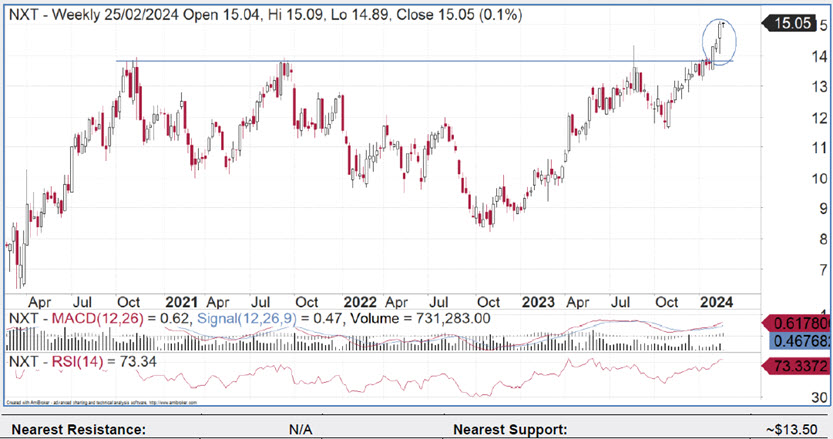Screen dimensions: 833x439
Task: Click the AmiBroker credit text at chart bottom
Action: (102, 403)
